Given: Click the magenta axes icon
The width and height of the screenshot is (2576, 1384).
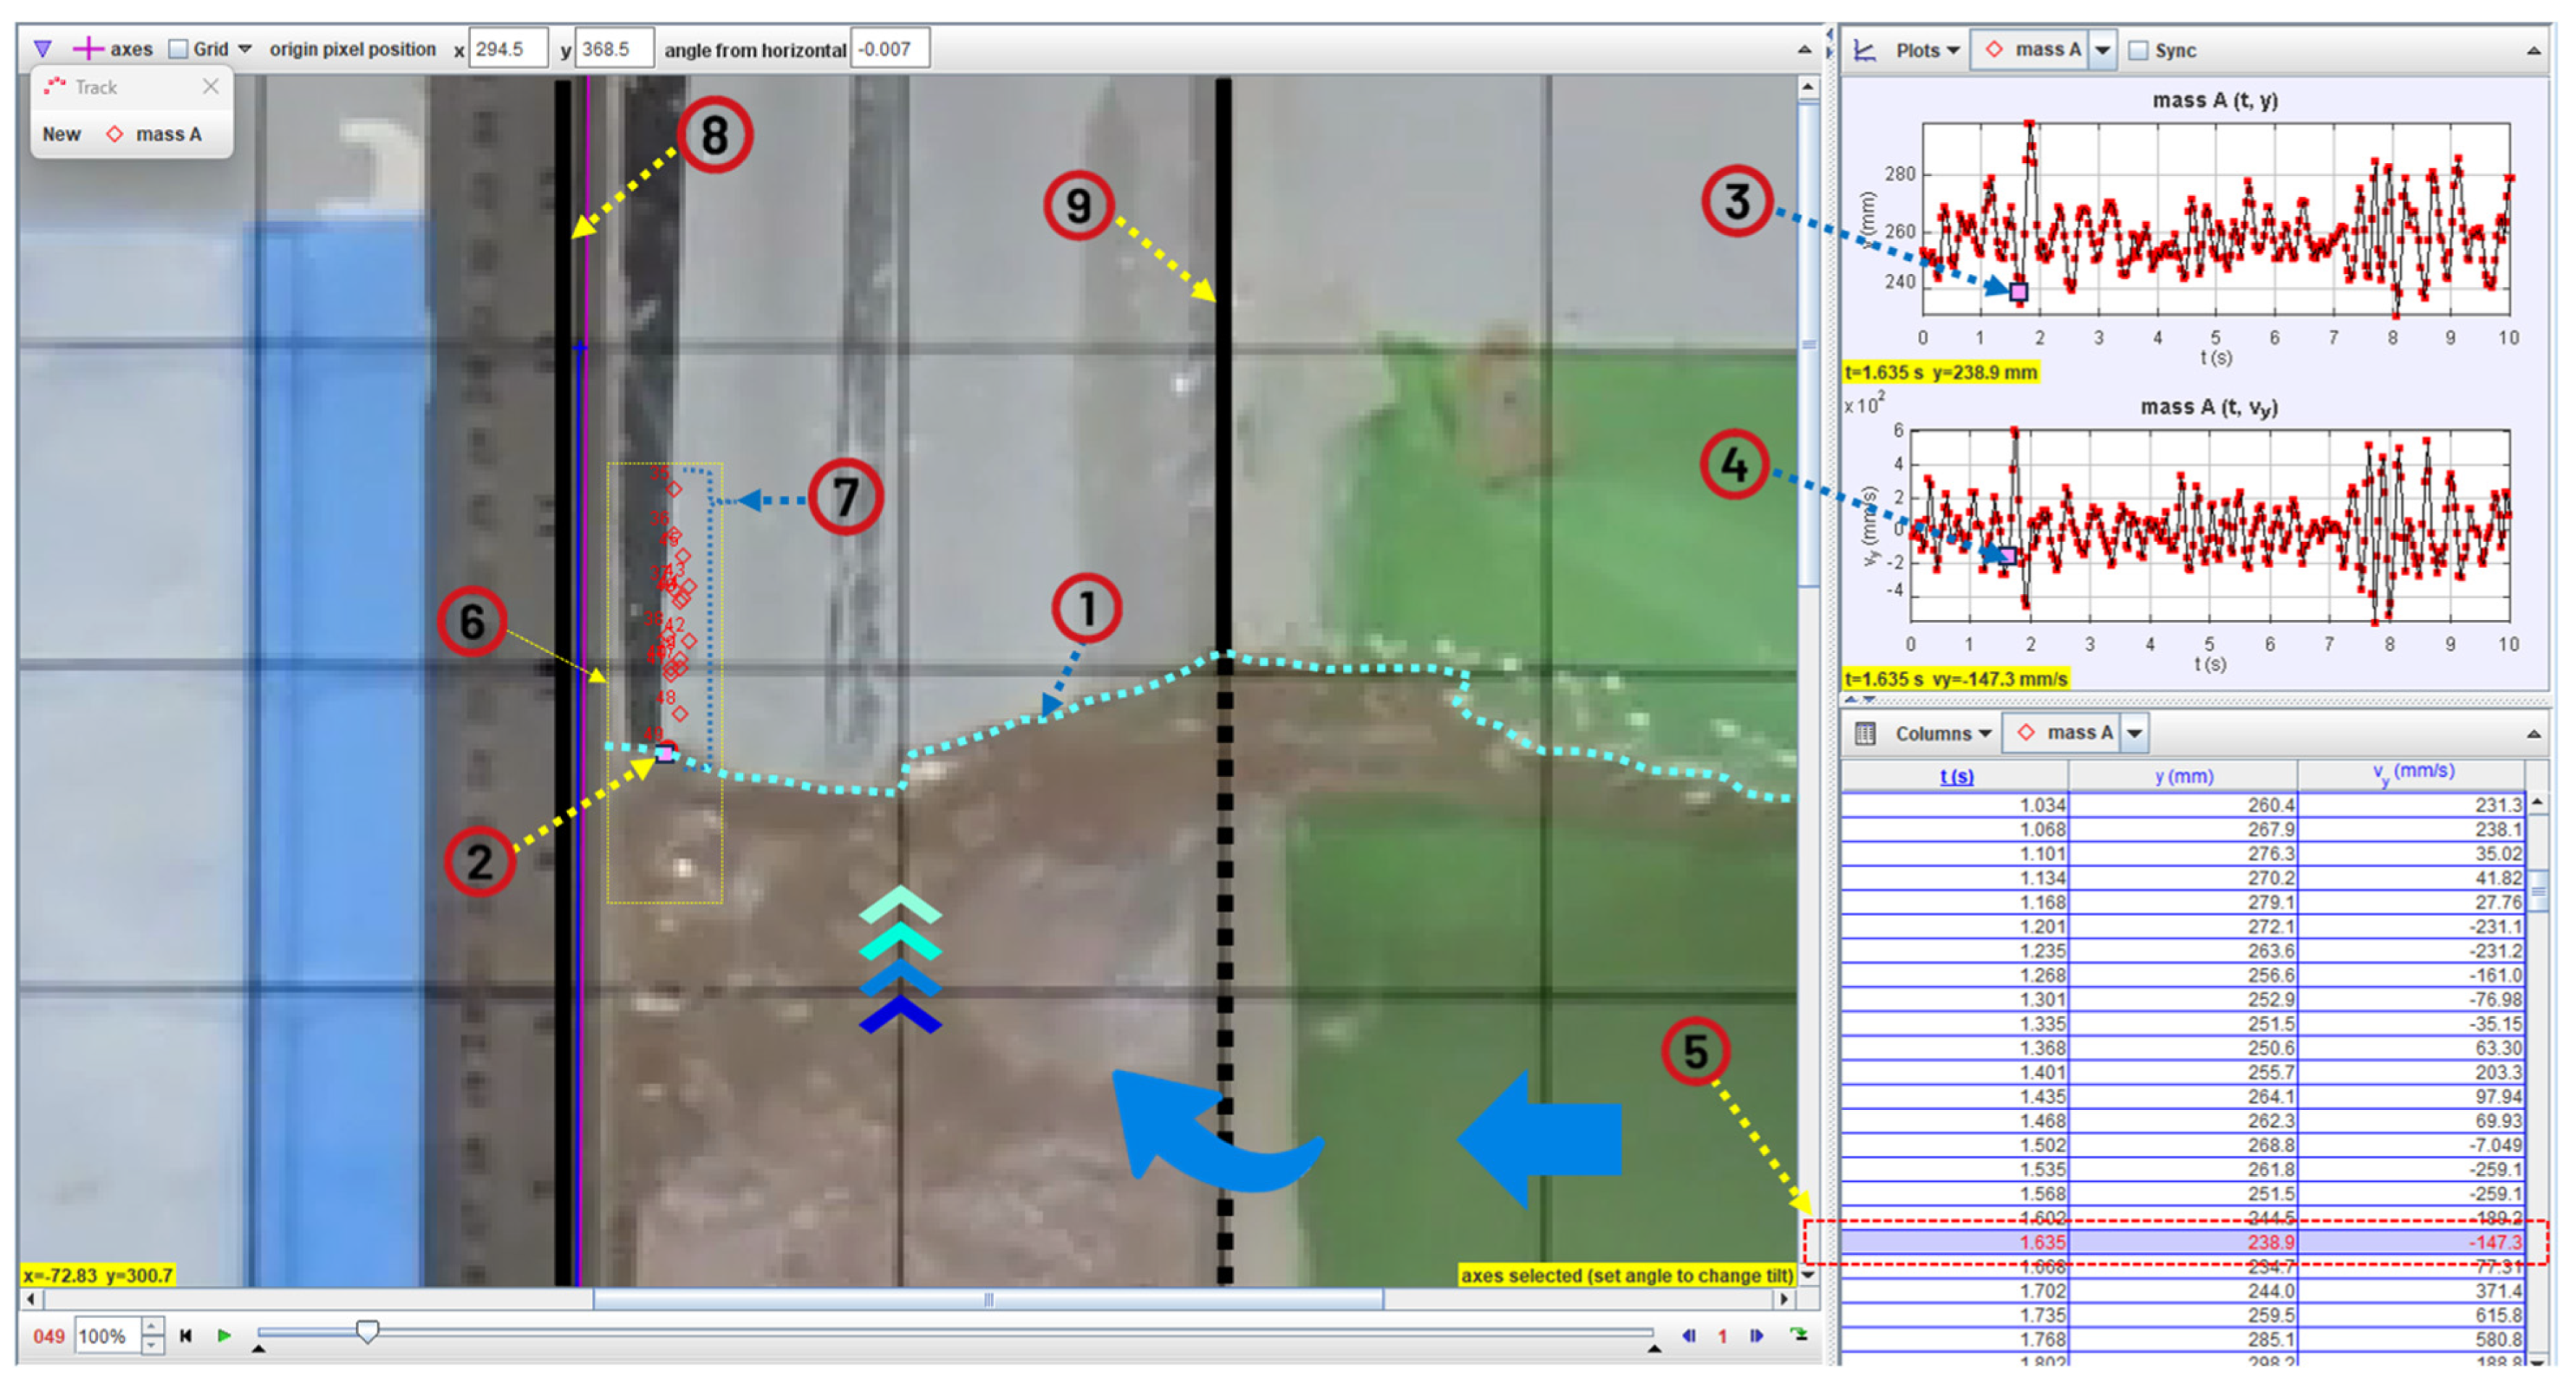Looking at the screenshot, I should click(88, 48).
